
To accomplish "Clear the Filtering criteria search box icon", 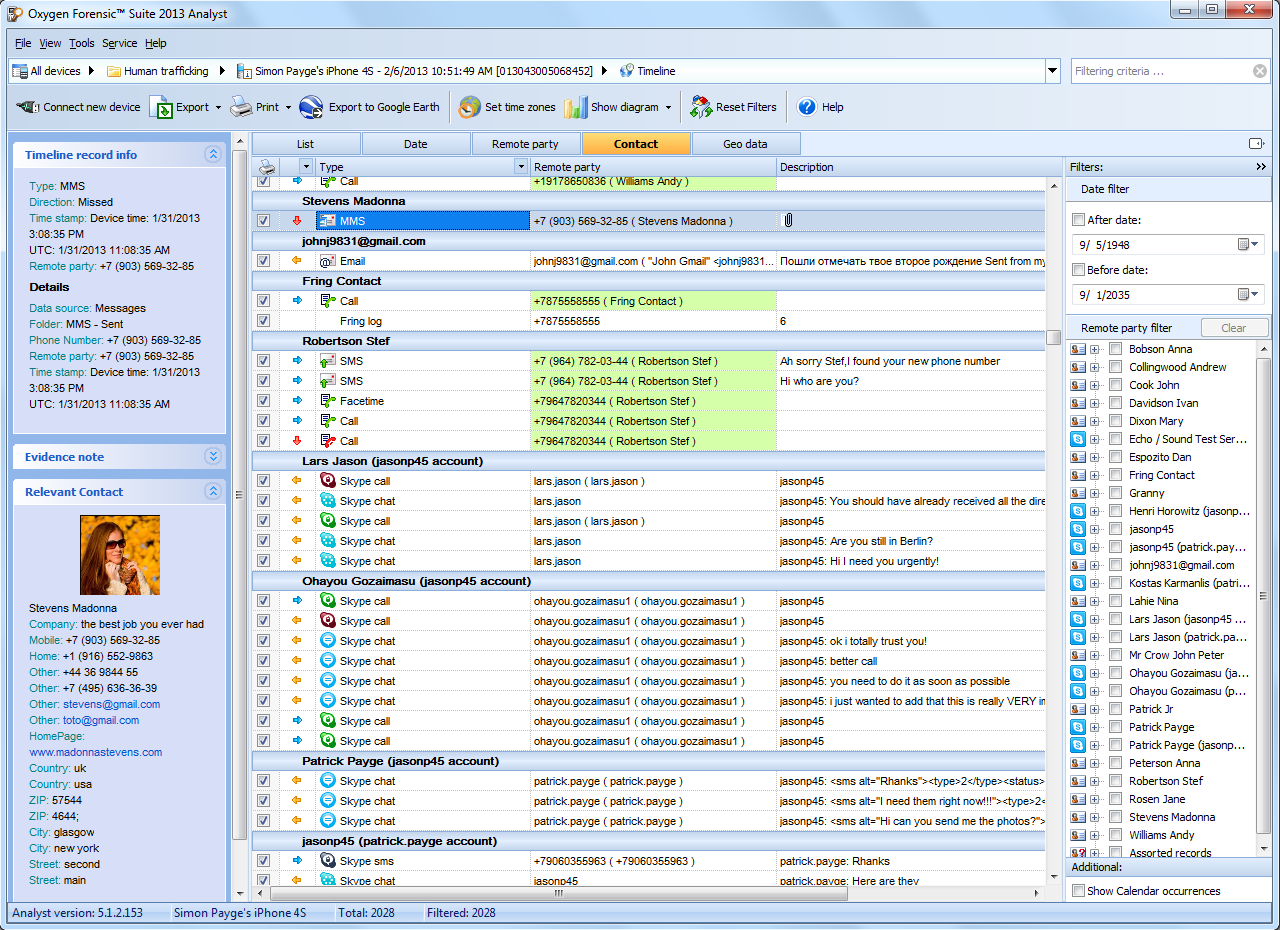I will [1260, 71].
